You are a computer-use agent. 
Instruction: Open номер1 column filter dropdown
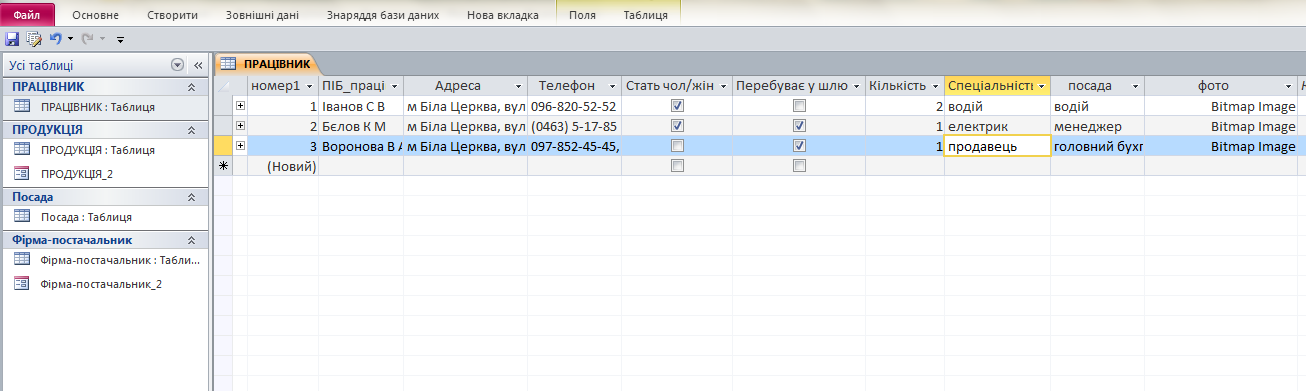309,87
